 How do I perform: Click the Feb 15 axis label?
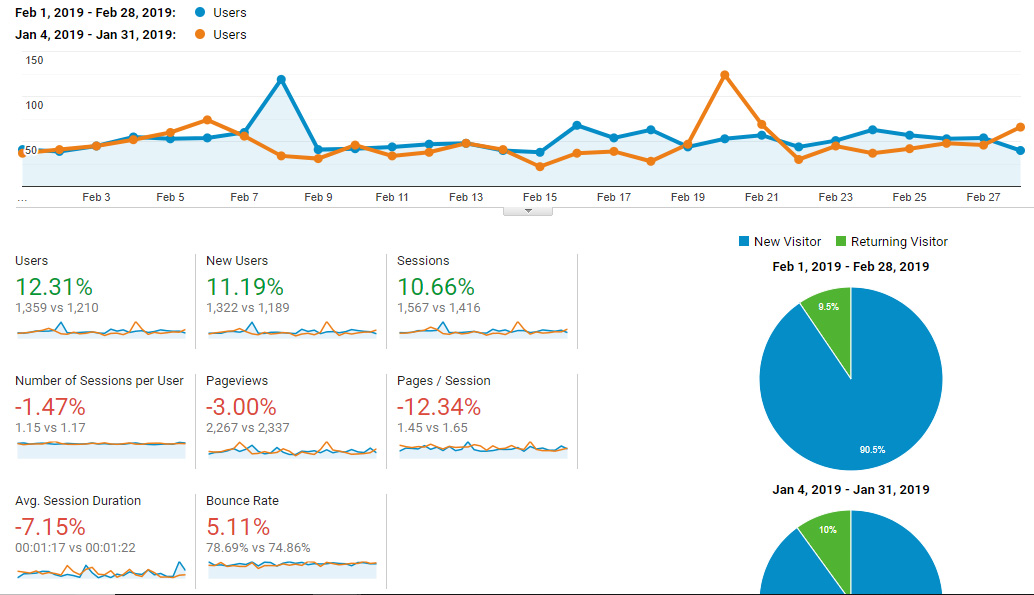(539, 197)
